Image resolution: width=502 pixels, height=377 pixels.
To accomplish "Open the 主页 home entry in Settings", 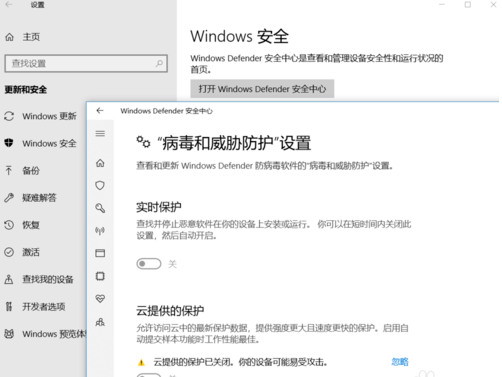I will [23, 37].
